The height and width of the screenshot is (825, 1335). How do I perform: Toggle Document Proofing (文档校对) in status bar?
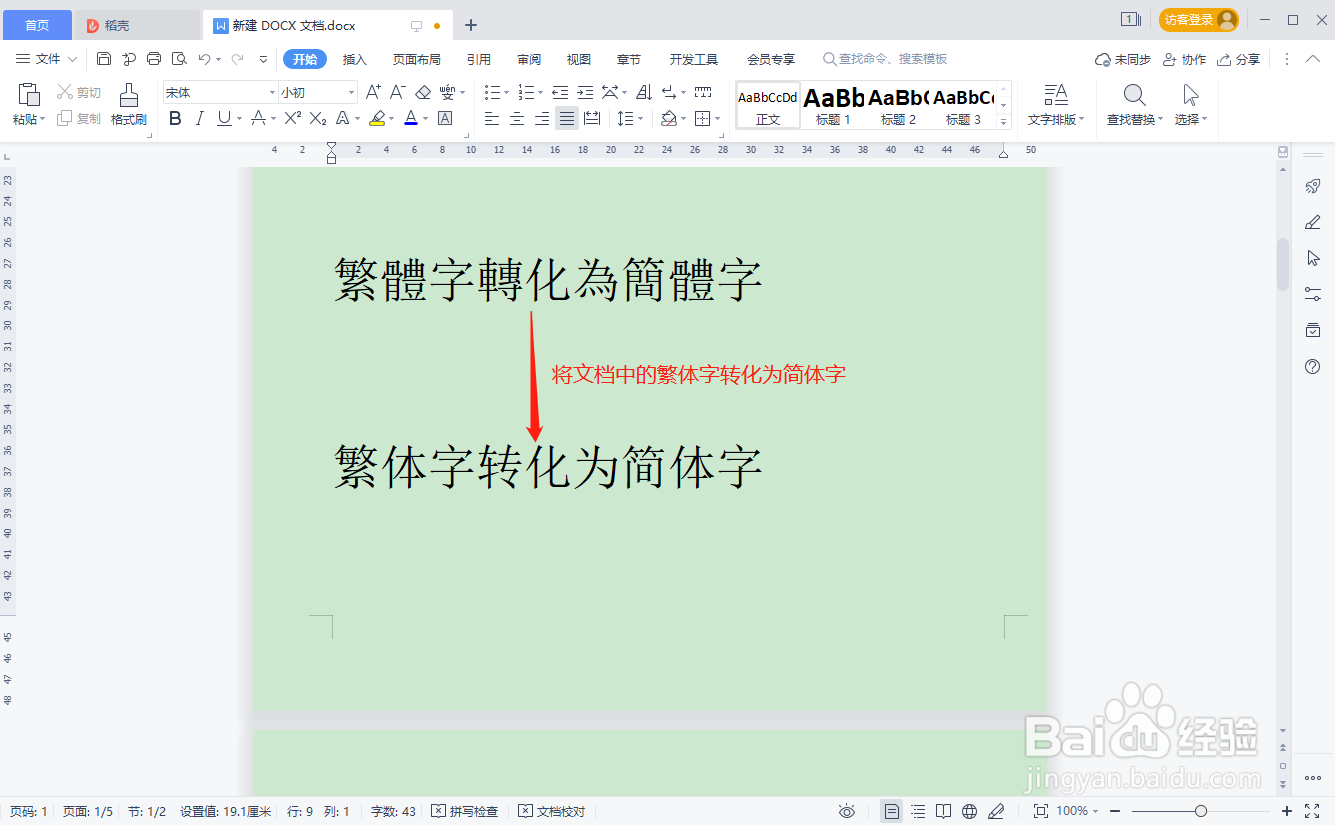552,811
